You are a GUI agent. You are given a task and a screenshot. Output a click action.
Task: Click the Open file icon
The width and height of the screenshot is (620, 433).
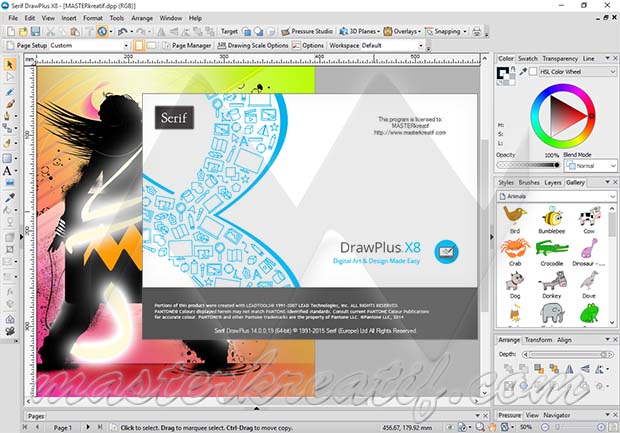click(x=23, y=31)
